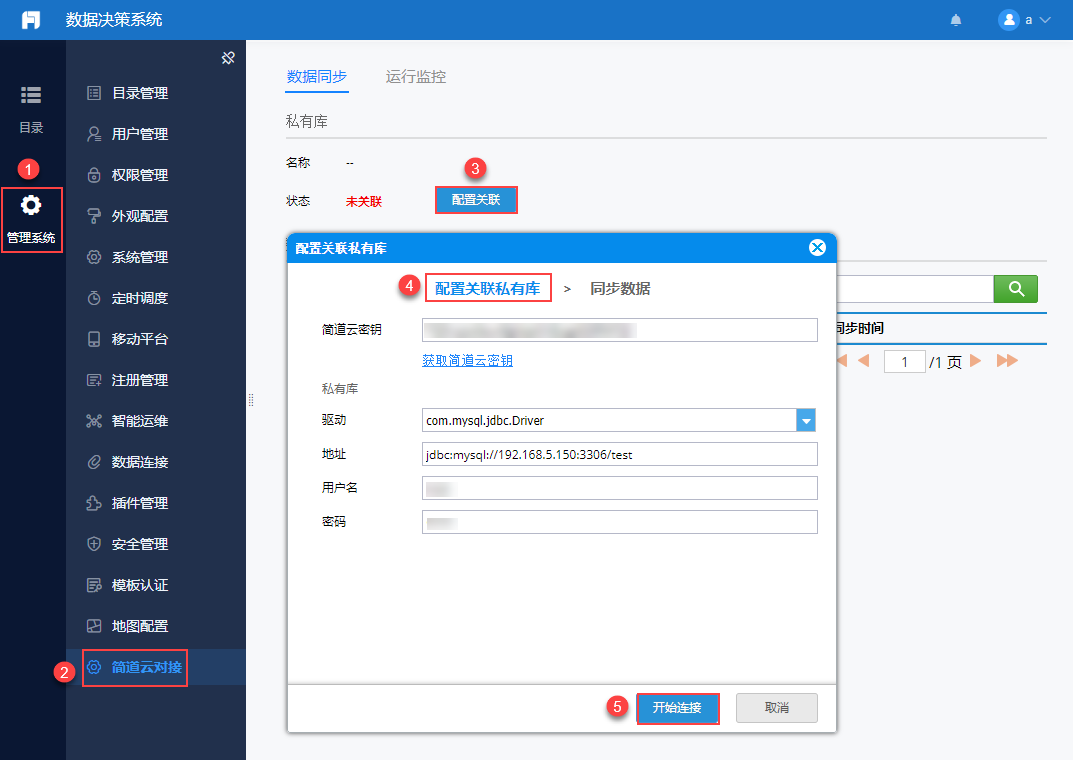Viewport: 1073px width, 760px height.
Task: Expand the user account dropdown arrow
Action: (1045, 20)
